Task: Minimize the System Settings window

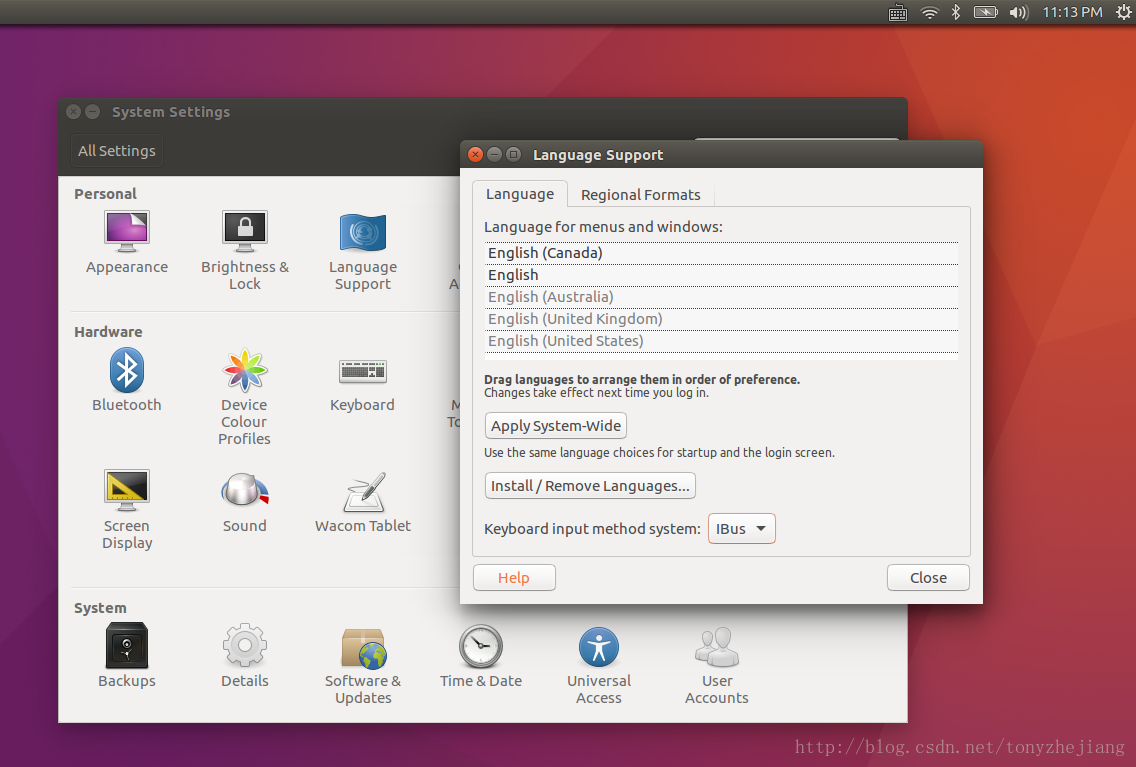Action: click(93, 112)
